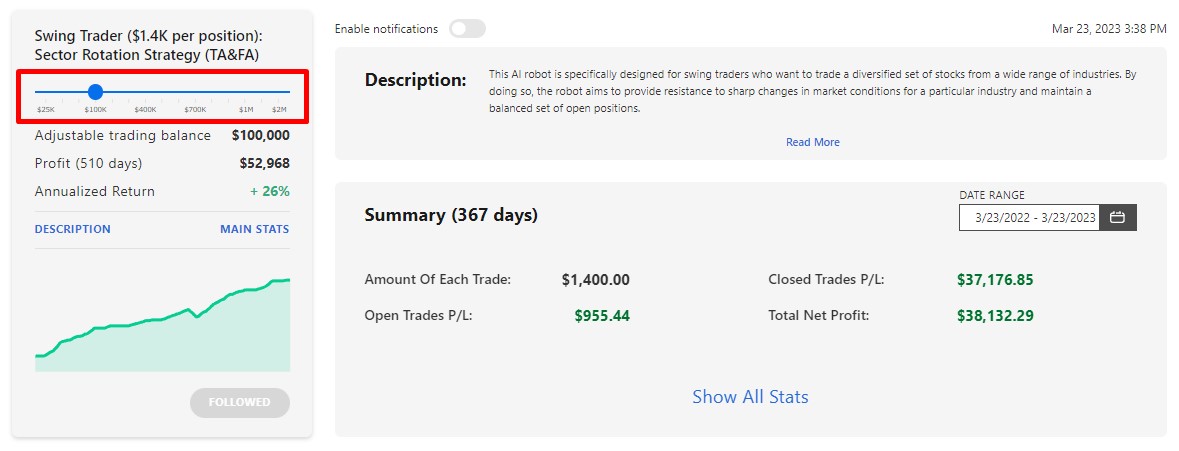1179x451 pixels.
Task: Click the Annualized Return +26% value
Action: [x=270, y=192]
